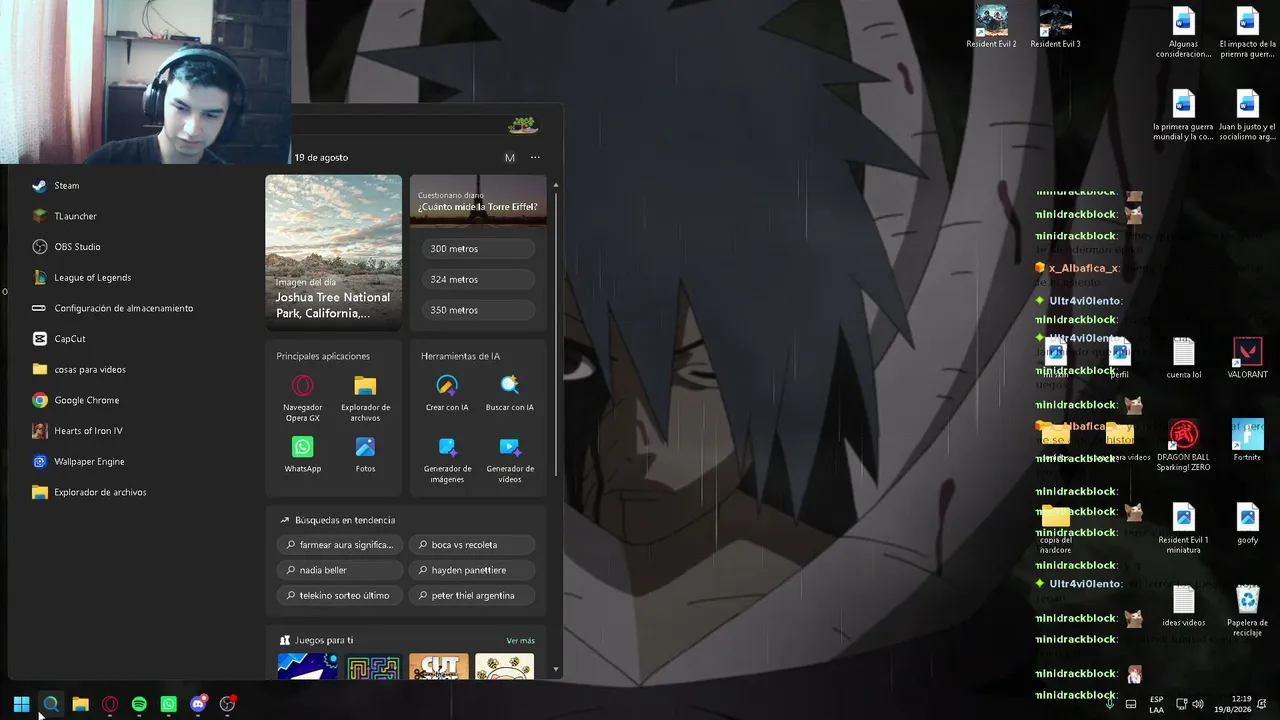Click the Windows Start button

(21, 704)
